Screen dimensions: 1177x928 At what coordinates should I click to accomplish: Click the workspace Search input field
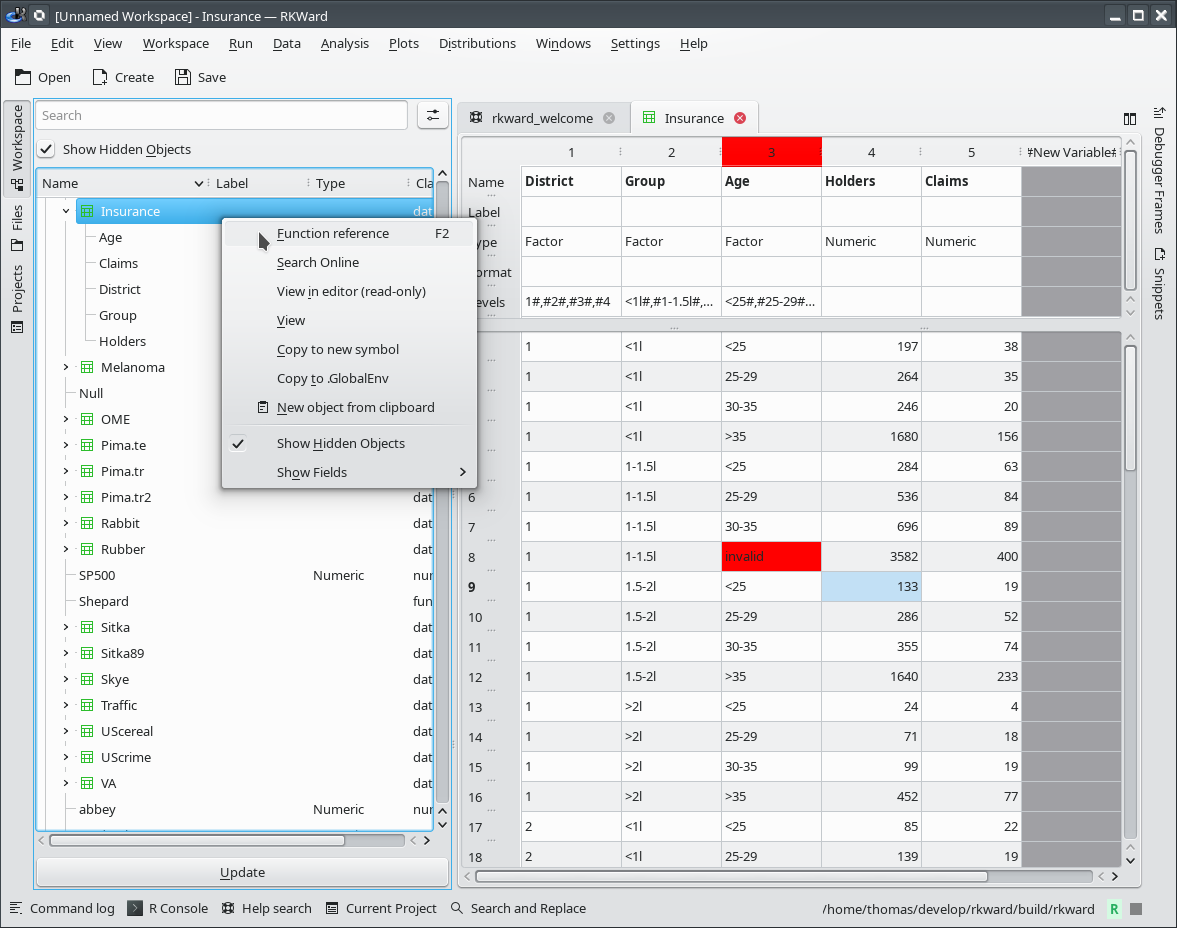[x=221, y=116]
